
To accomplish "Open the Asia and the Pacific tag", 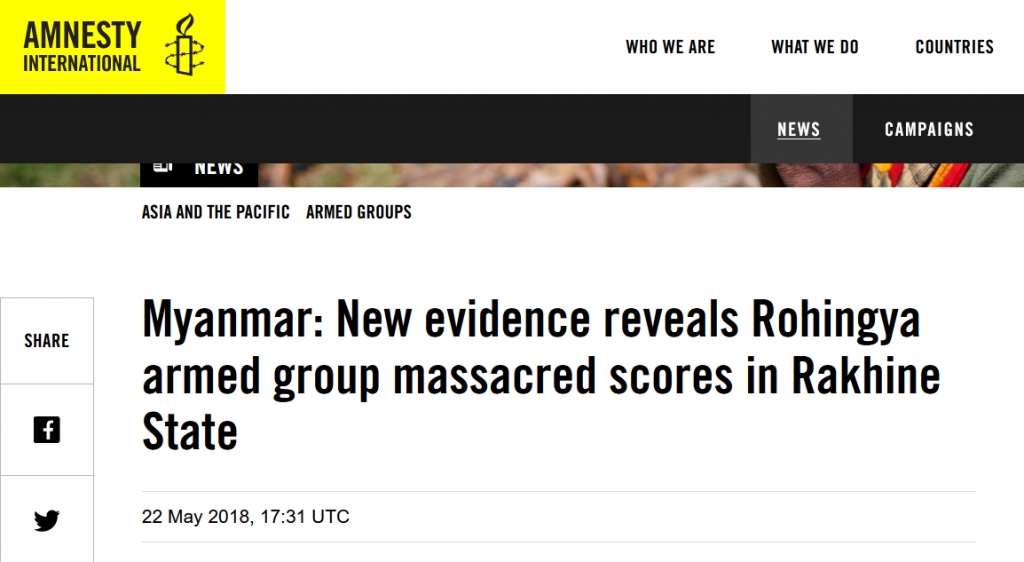I will [x=216, y=212].
